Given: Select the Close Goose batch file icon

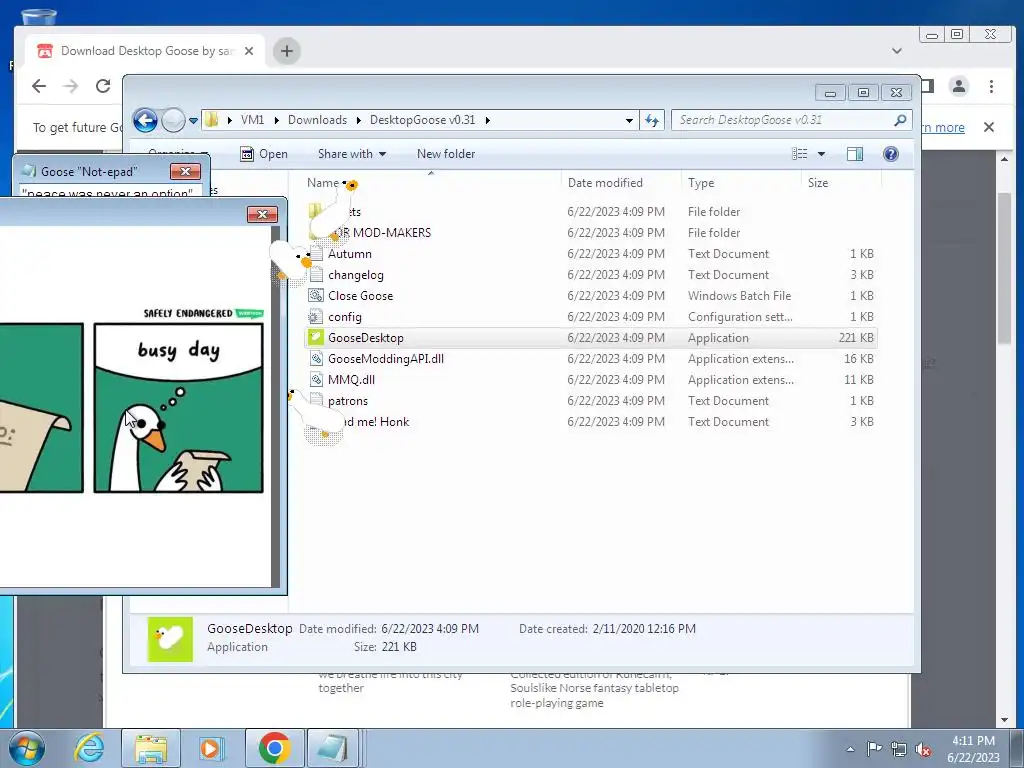Looking at the screenshot, I should click(316, 296).
